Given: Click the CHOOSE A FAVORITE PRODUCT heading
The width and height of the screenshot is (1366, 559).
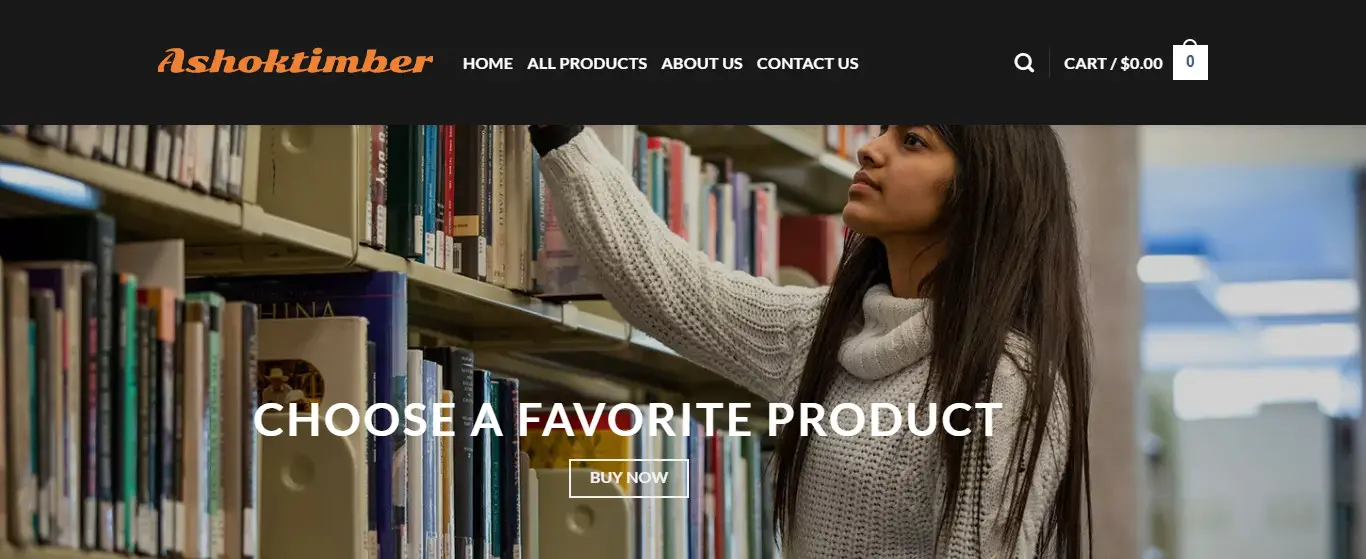Looking at the screenshot, I should tap(627, 420).
